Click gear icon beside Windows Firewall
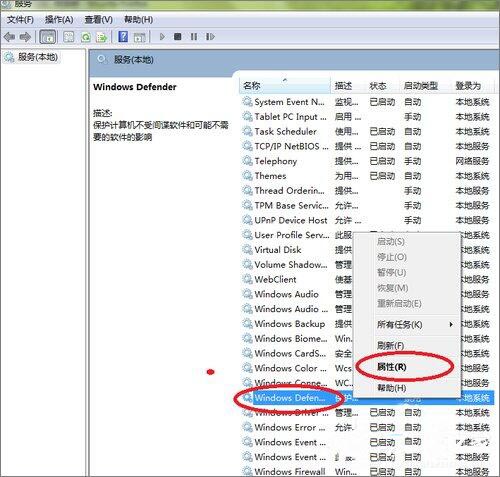 (x=247, y=471)
